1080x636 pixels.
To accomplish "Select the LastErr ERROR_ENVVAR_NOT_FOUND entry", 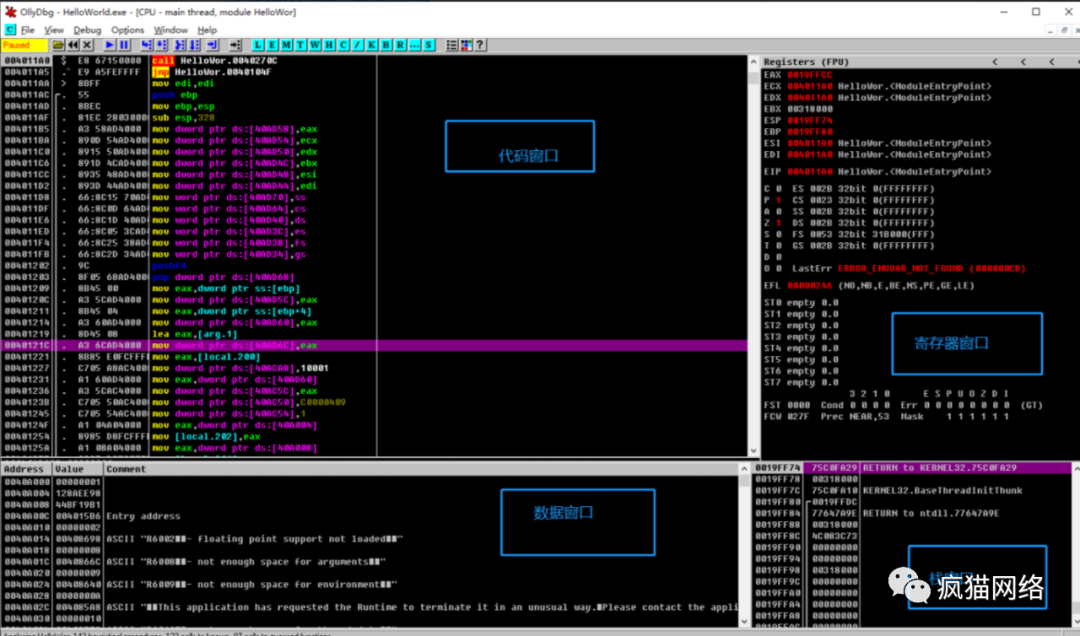I will tap(909, 269).
